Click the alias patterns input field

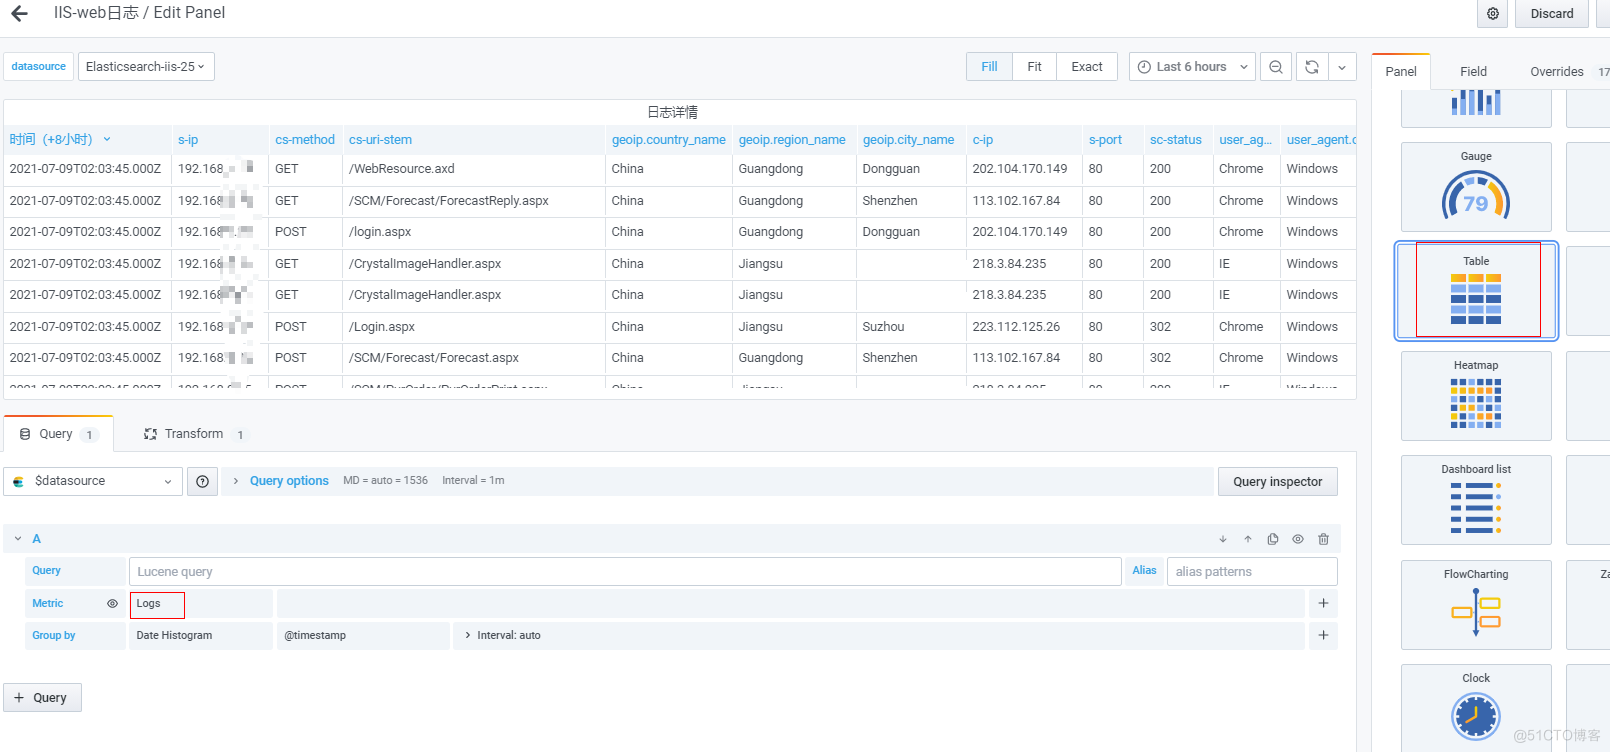(x=1252, y=572)
